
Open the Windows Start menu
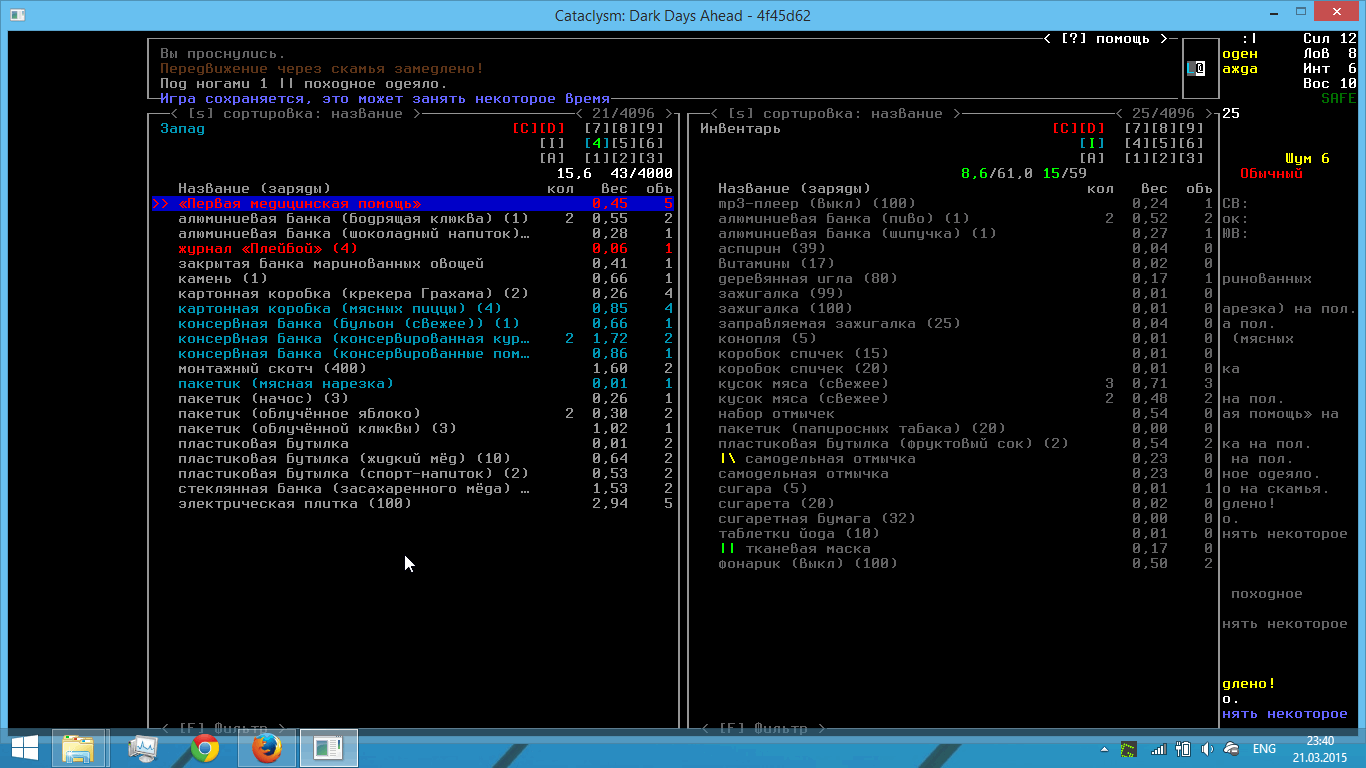click(24, 748)
